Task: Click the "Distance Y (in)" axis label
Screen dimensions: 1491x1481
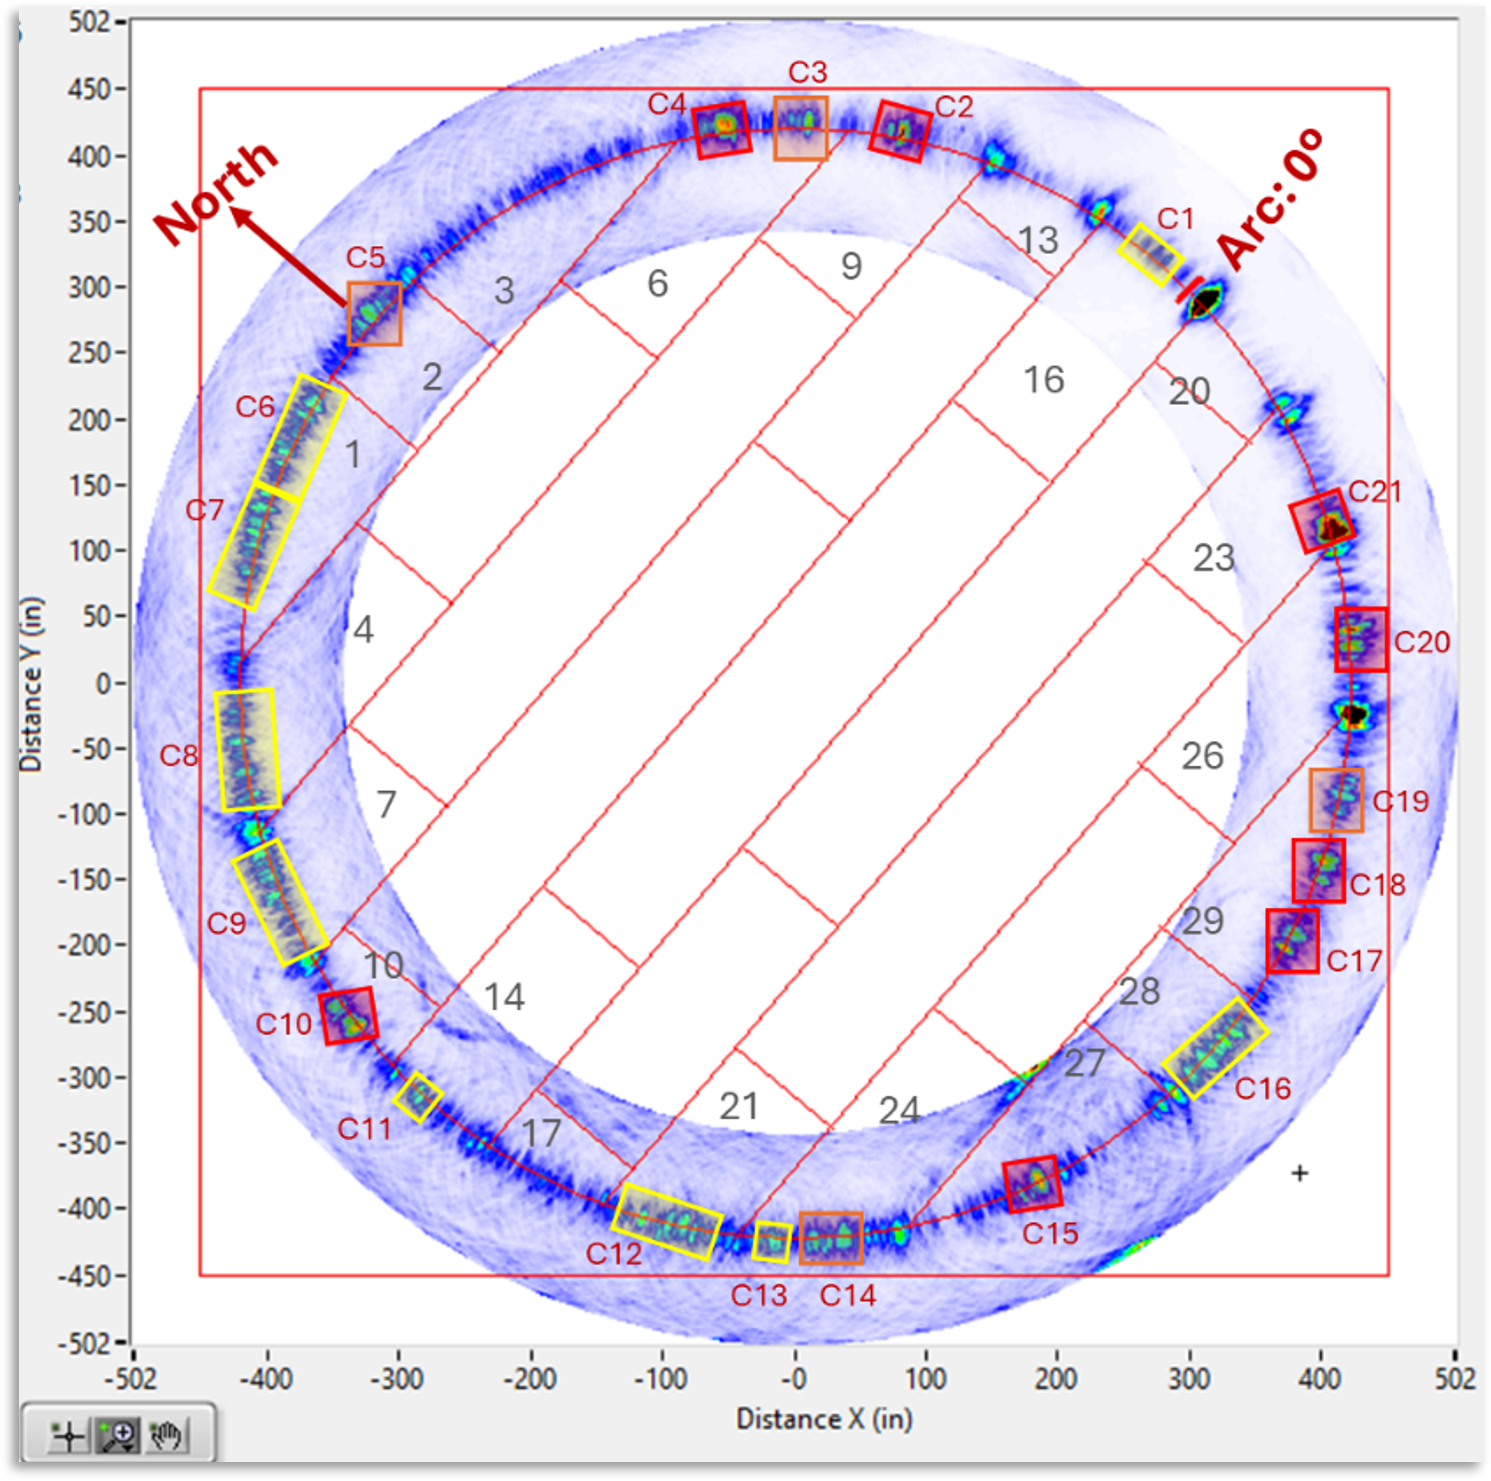Action: (x=31, y=685)
